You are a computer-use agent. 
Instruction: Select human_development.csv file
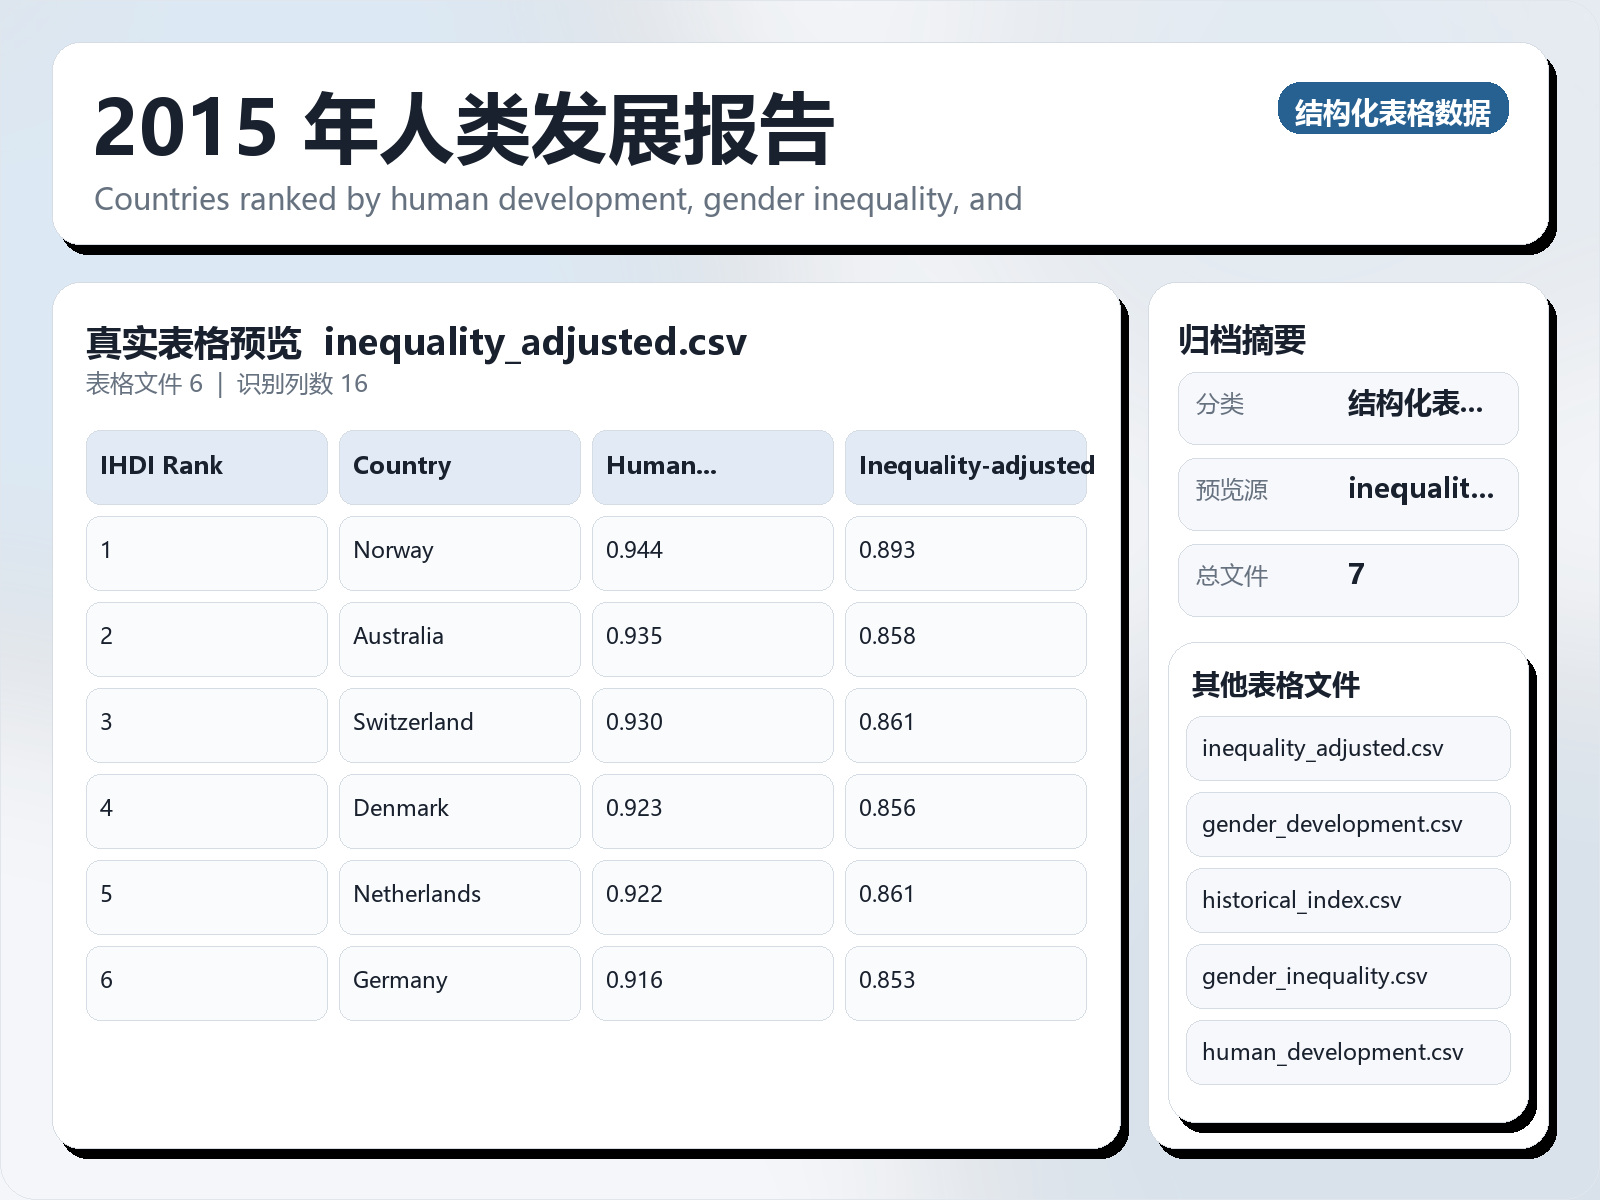tap(1347, 1052)
